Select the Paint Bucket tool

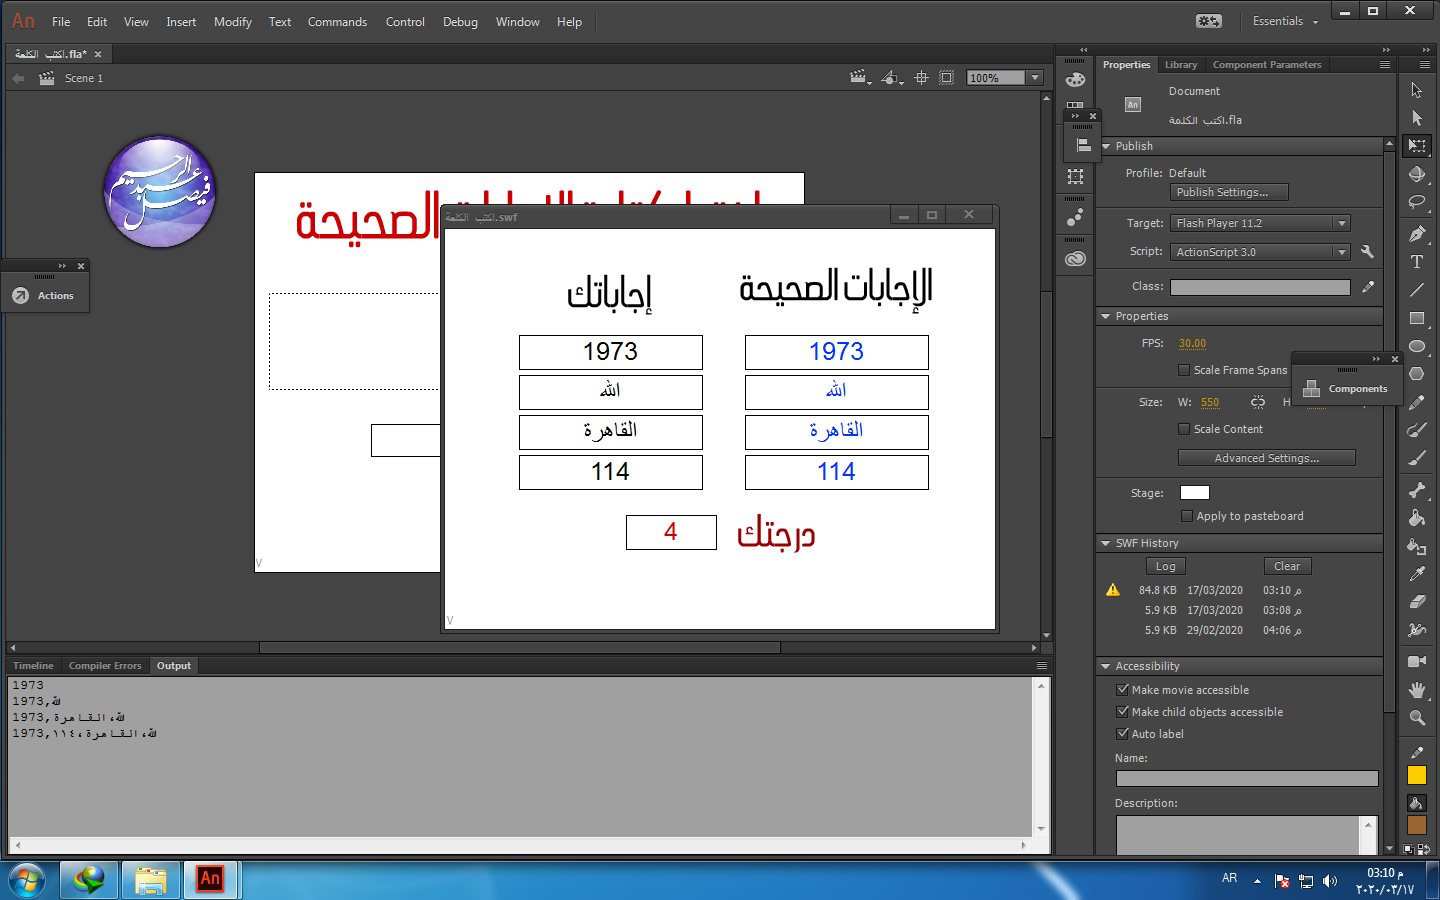(x=1417, y=518)
